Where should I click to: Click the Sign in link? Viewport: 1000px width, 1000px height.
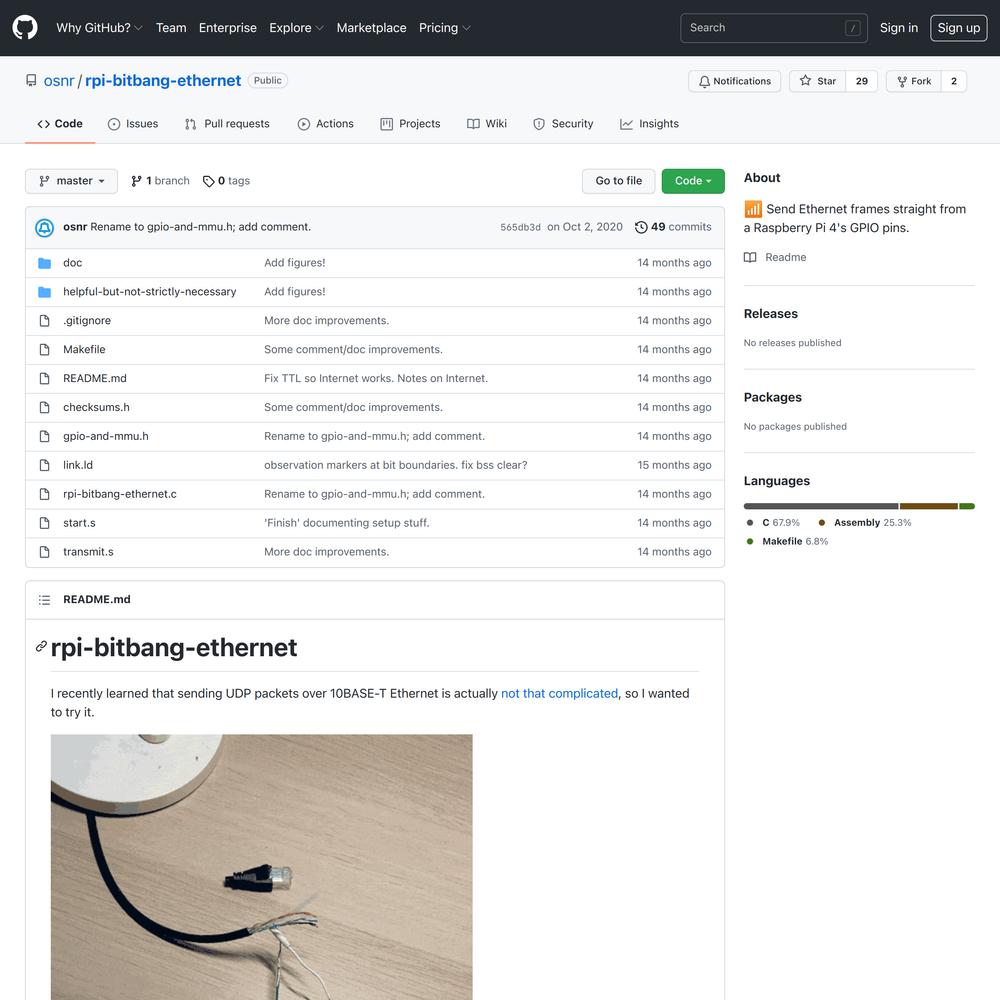point(899,28)
